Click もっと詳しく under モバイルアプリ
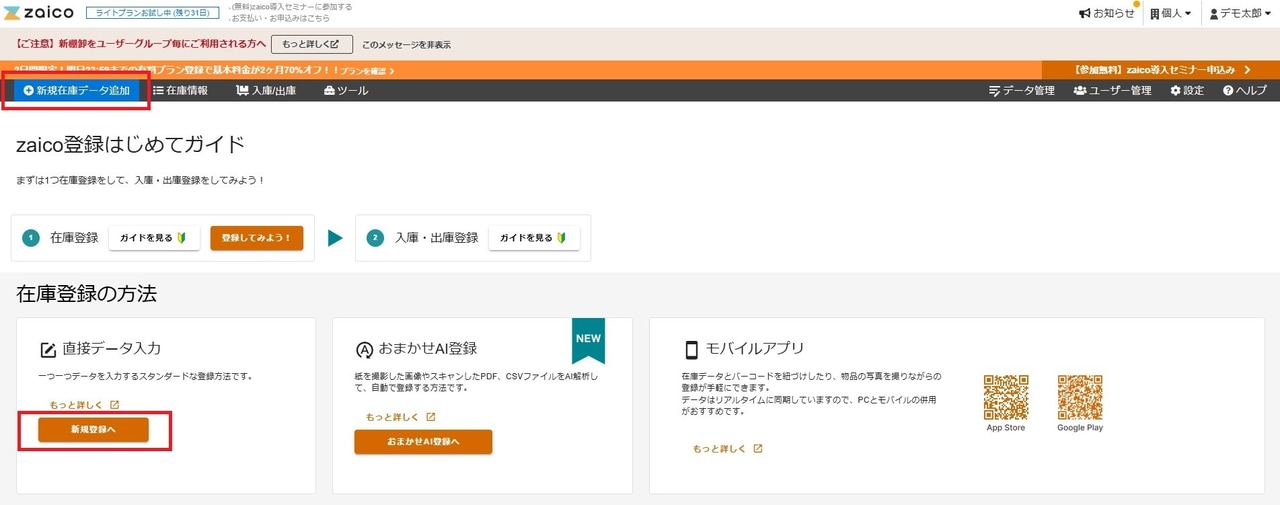 pyautogui.click(x=728, y=449)
